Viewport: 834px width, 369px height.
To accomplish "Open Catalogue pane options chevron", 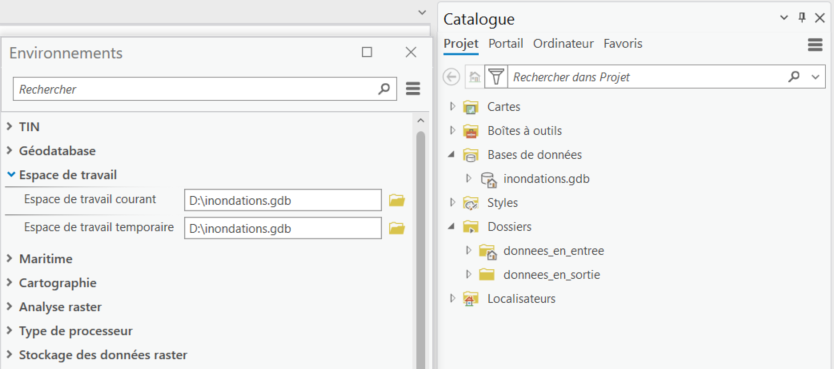I will (784, 18).
